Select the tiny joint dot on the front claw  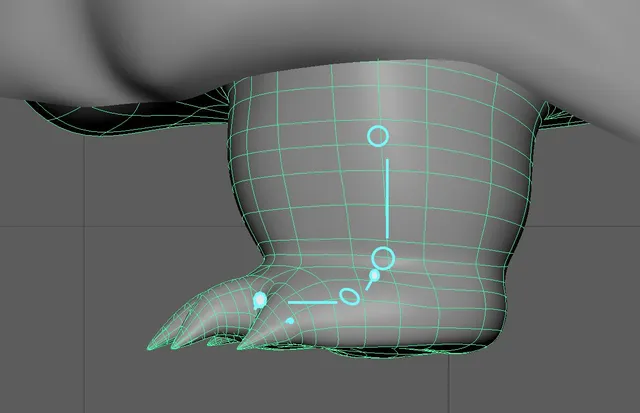(x=290, y=321)
